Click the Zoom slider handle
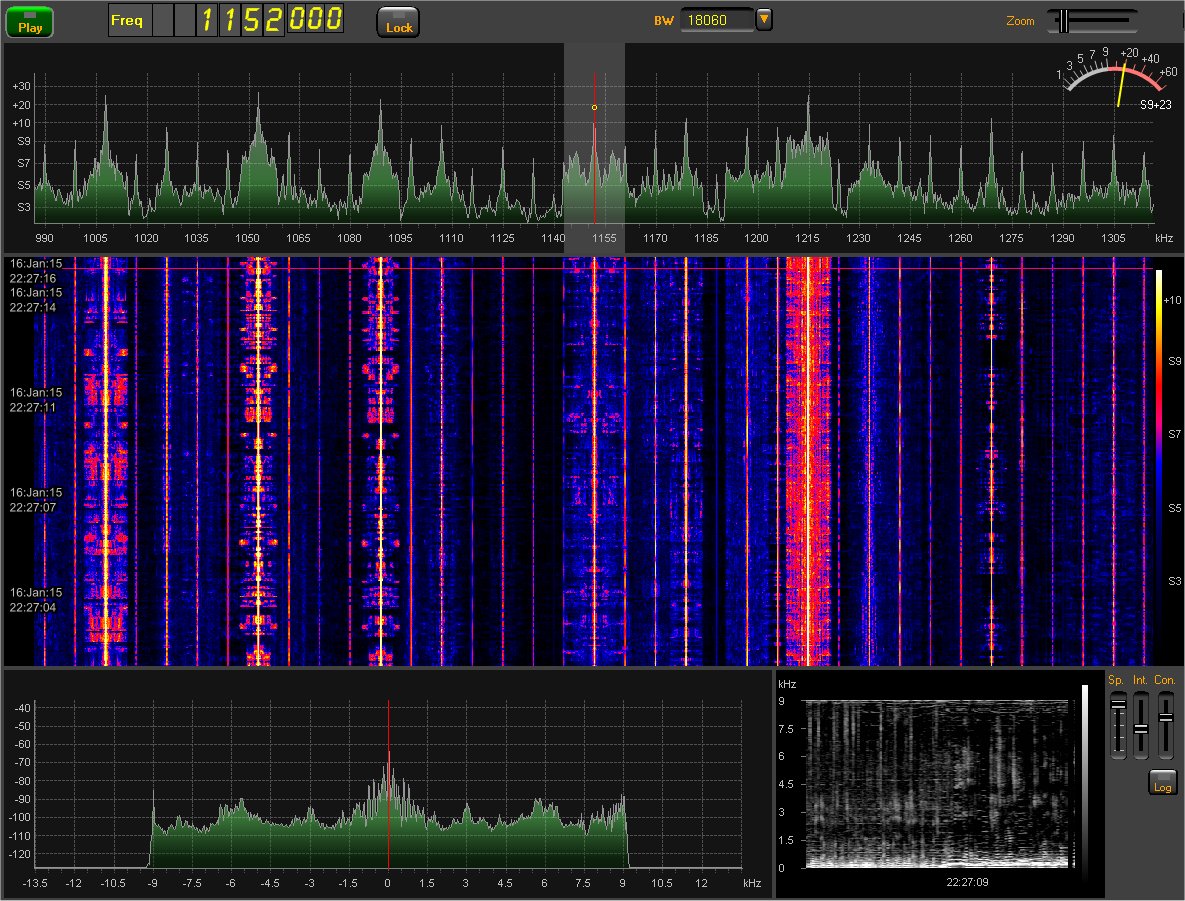 click(x=1065, y=20)
